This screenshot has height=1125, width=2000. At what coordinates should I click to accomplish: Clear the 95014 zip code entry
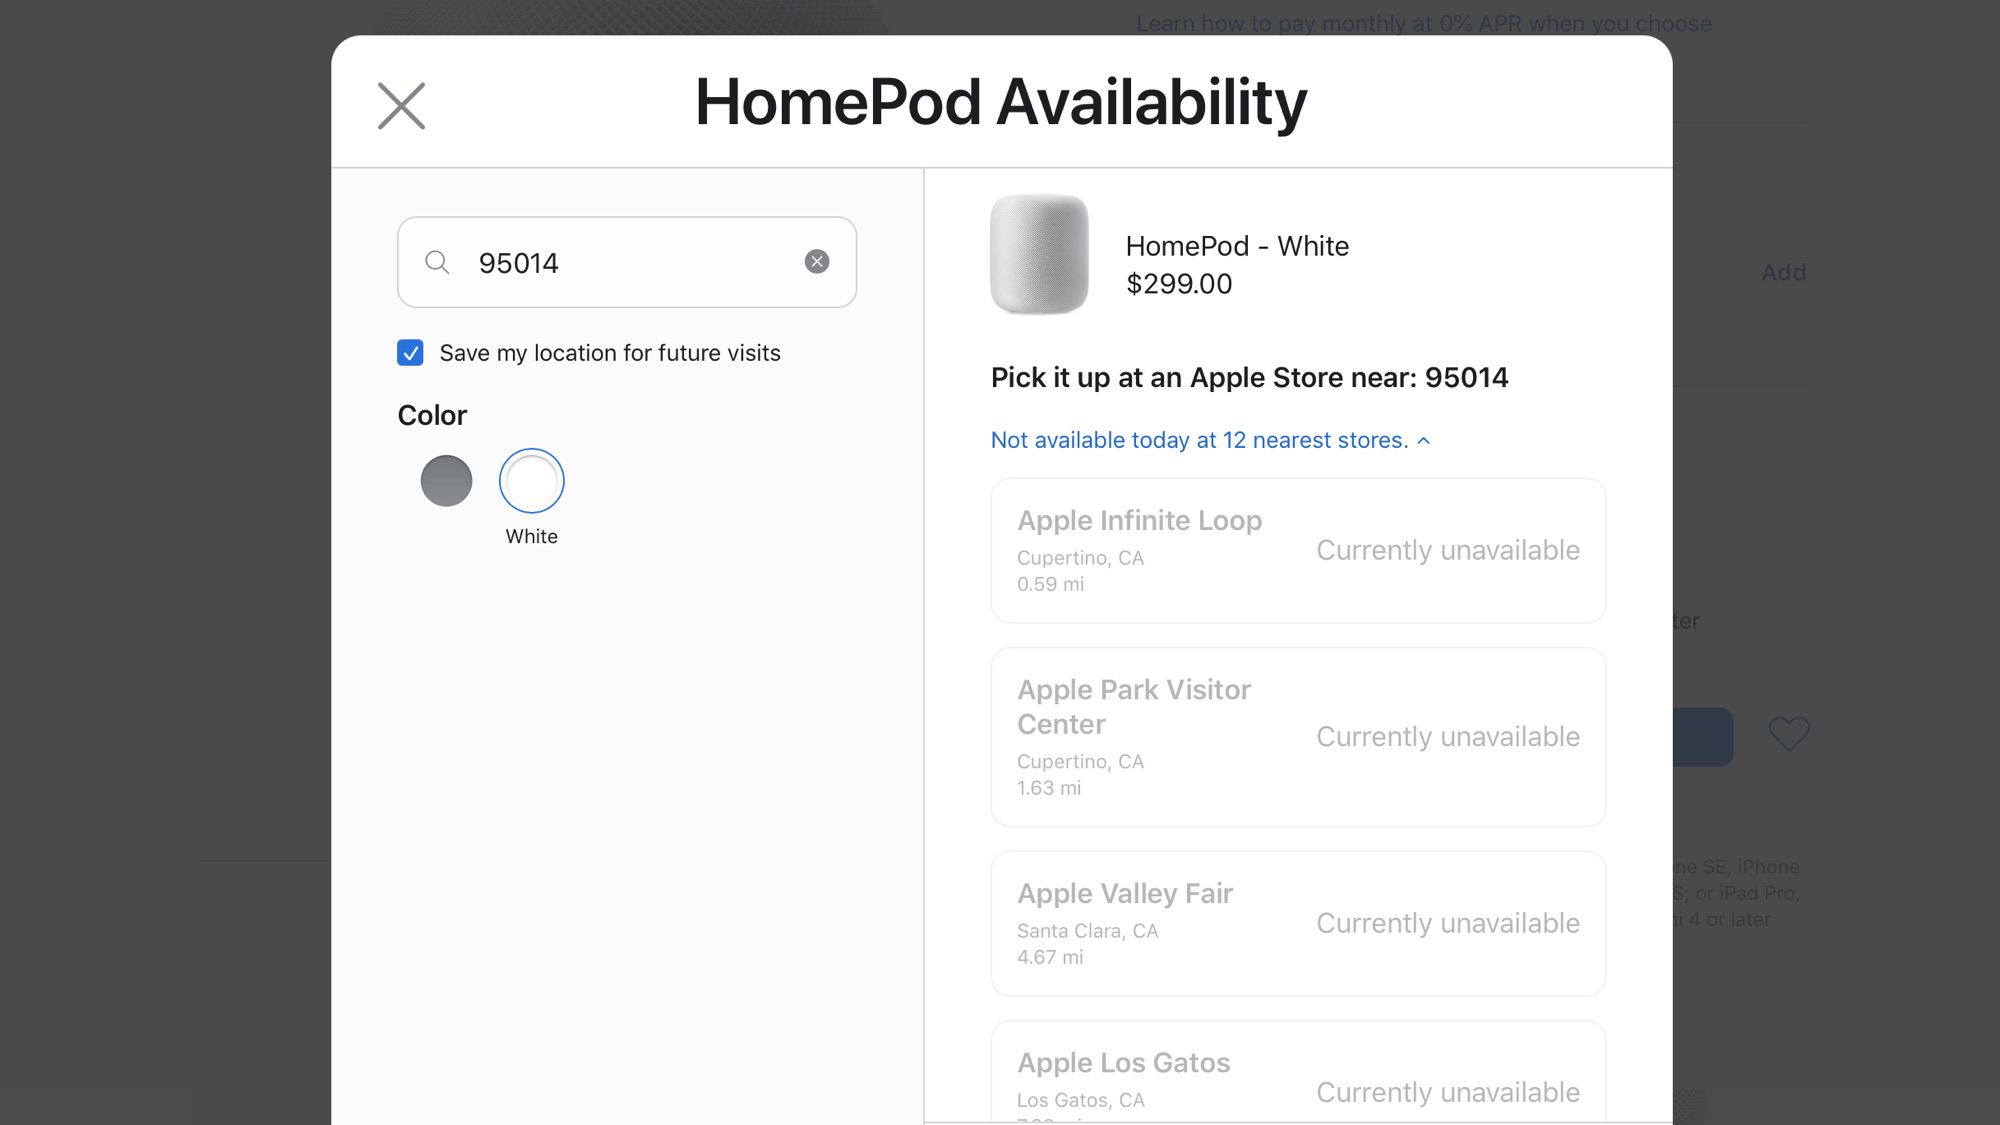pos(817,262)
